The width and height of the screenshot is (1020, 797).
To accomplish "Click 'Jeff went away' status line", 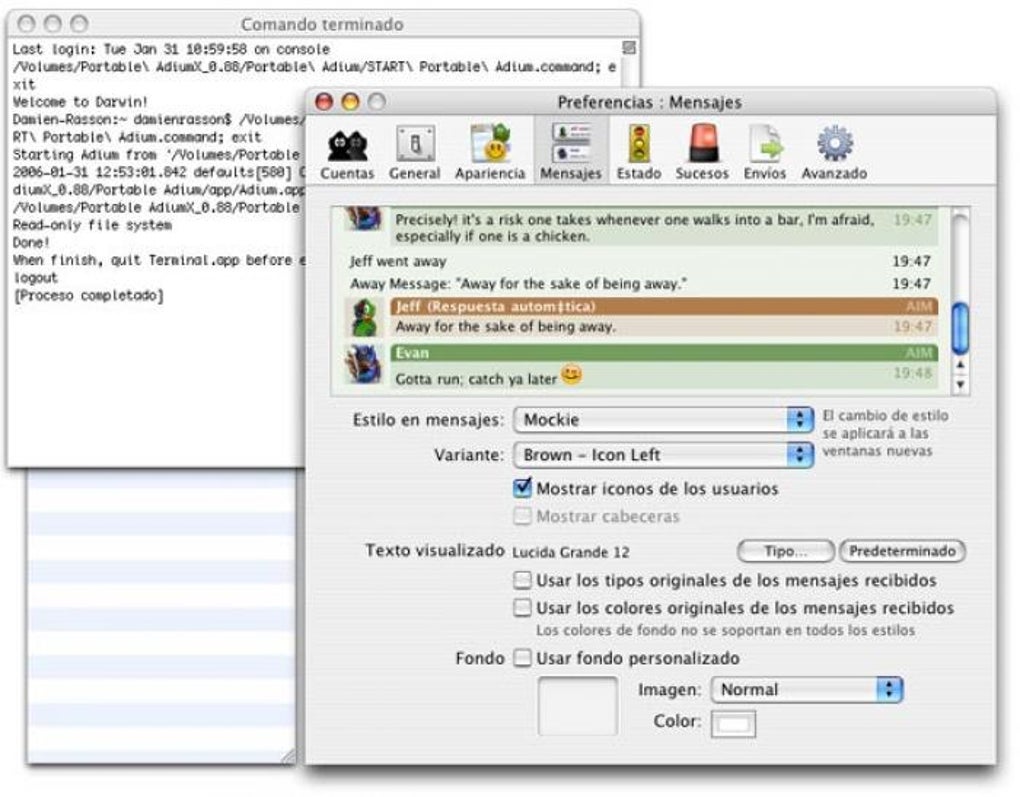I will [x=398, y=262].
